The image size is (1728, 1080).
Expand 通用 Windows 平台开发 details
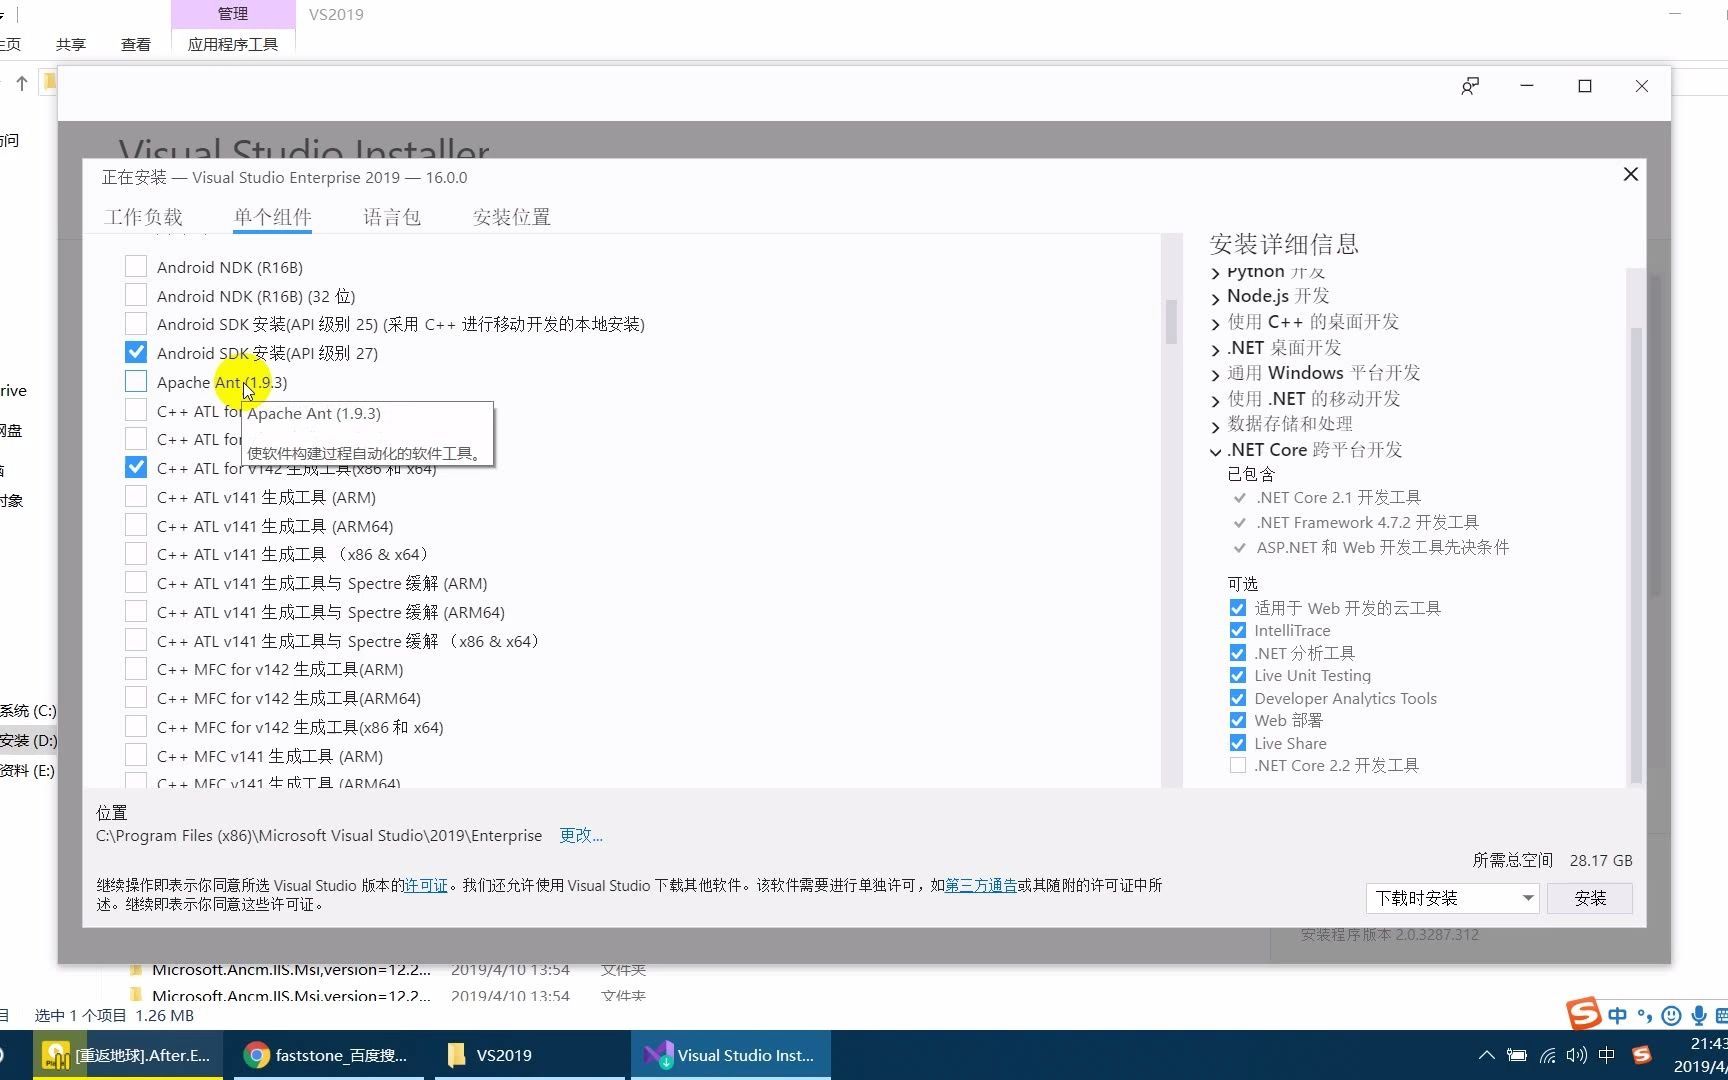1216,374
